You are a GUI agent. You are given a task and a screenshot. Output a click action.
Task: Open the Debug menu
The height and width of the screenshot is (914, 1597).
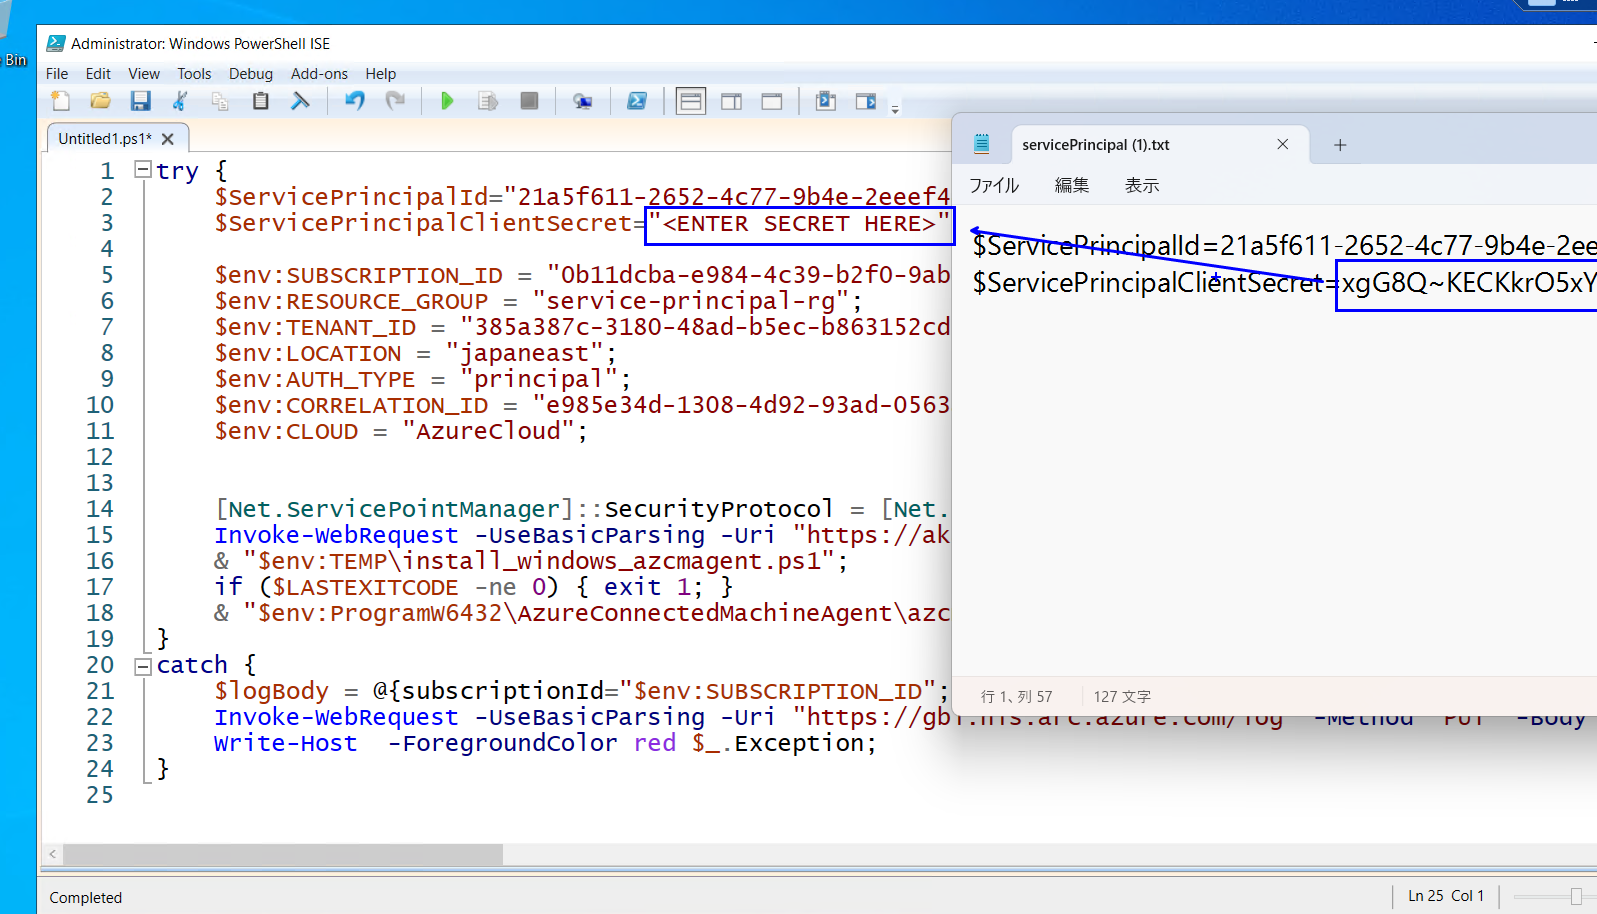click(x=250, y=74)
